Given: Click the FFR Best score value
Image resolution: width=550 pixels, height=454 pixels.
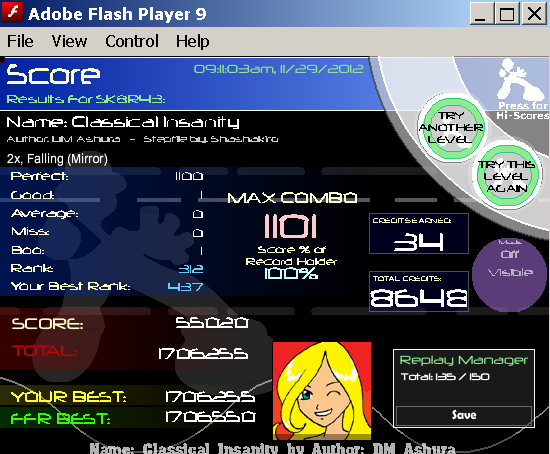Looking at the screenshot, I should 210,417.
